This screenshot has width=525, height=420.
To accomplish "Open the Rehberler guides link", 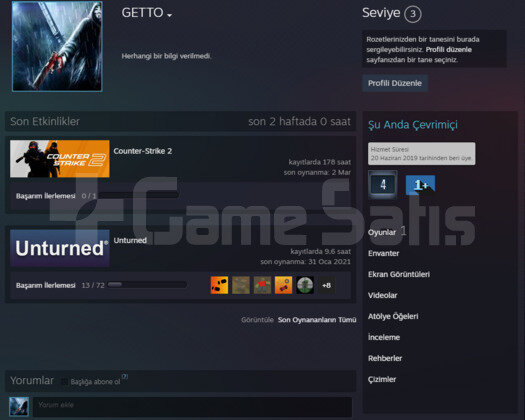I will pos(385,358).
